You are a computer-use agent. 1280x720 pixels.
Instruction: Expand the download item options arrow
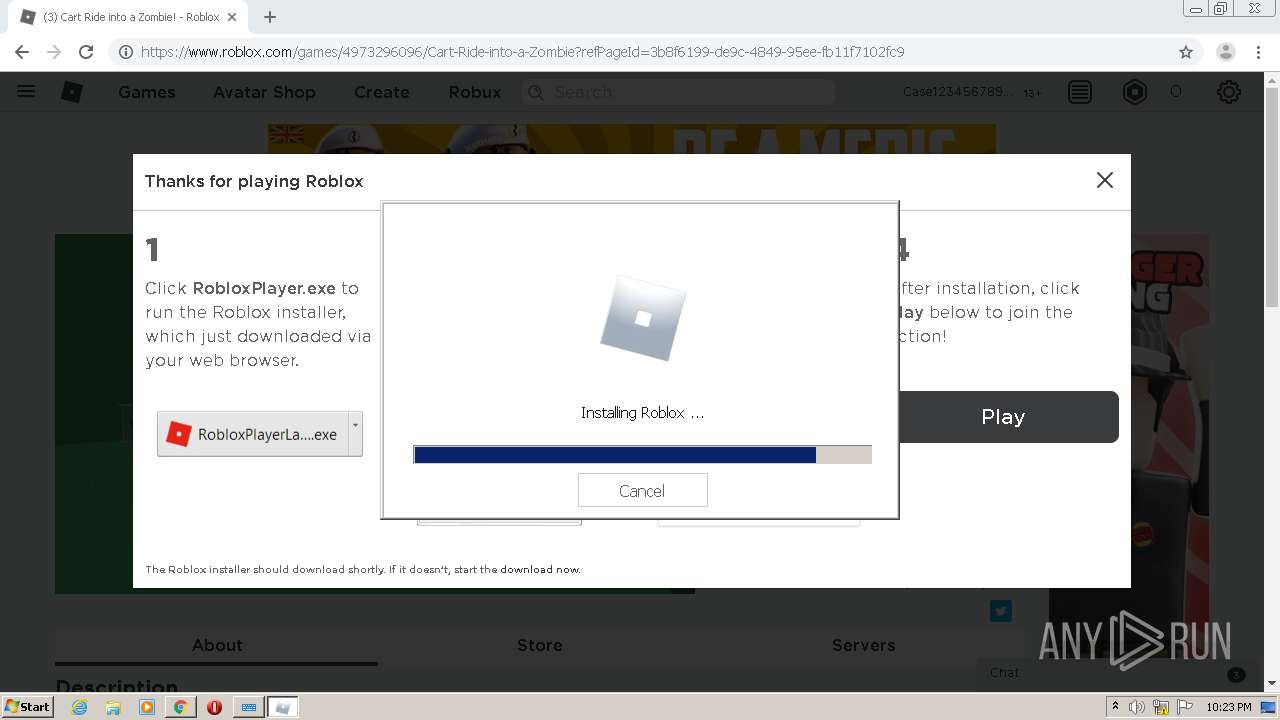(x=354, y=435)
